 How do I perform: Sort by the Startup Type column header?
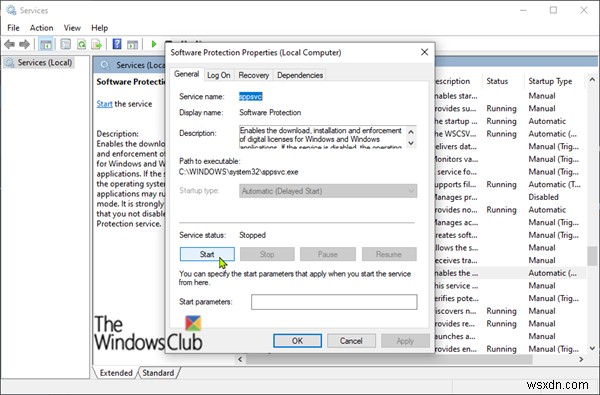554,81
